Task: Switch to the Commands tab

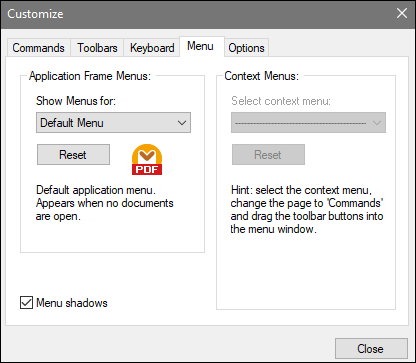Action: click(38, 48)
